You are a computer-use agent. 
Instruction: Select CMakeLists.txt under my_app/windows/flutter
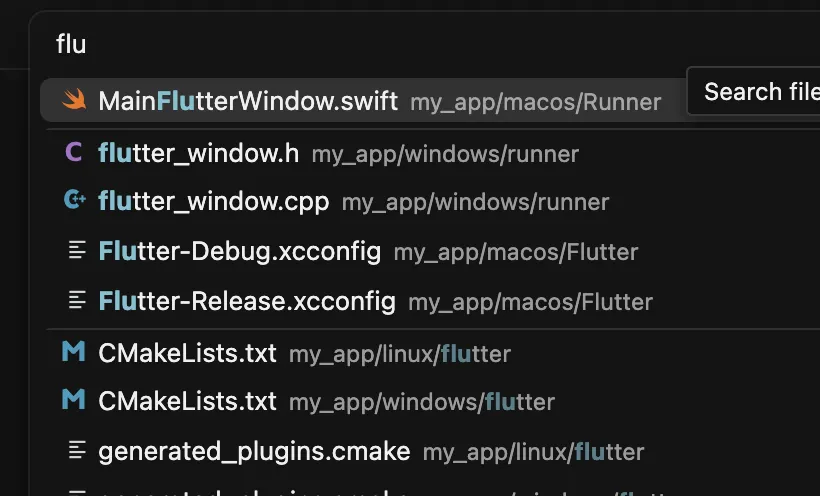(430, 401)
